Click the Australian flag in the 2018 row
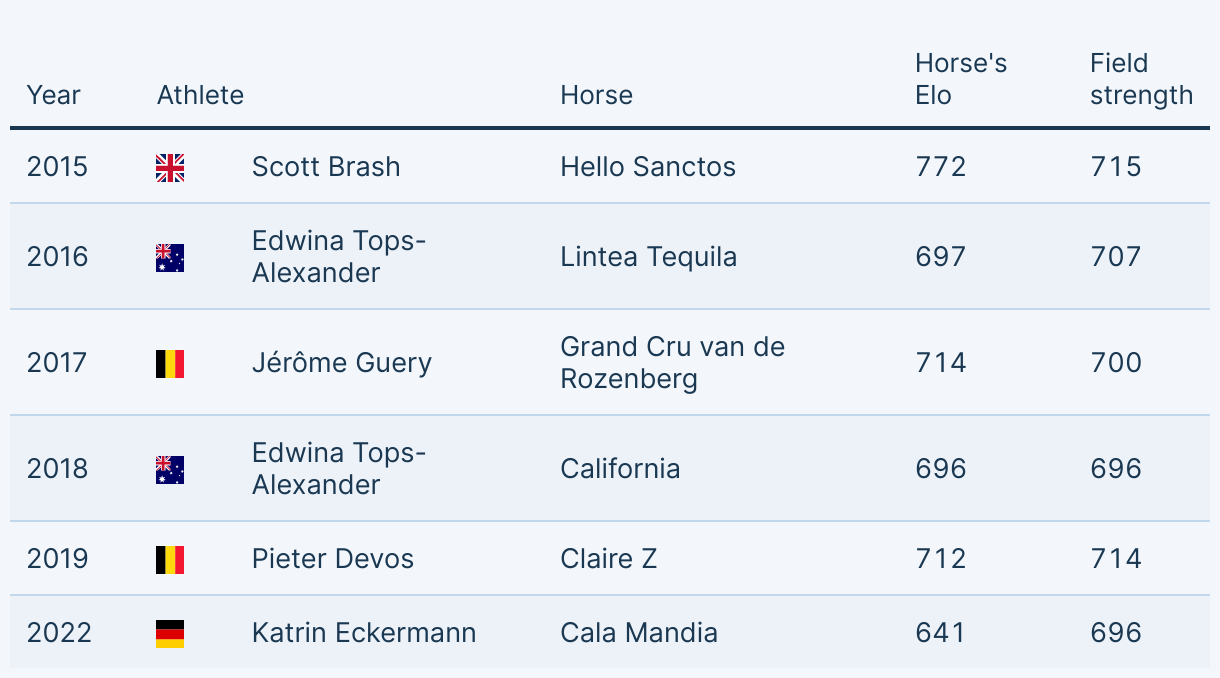The width and height of the screenshot is (1220, 678). pos(170,469)
